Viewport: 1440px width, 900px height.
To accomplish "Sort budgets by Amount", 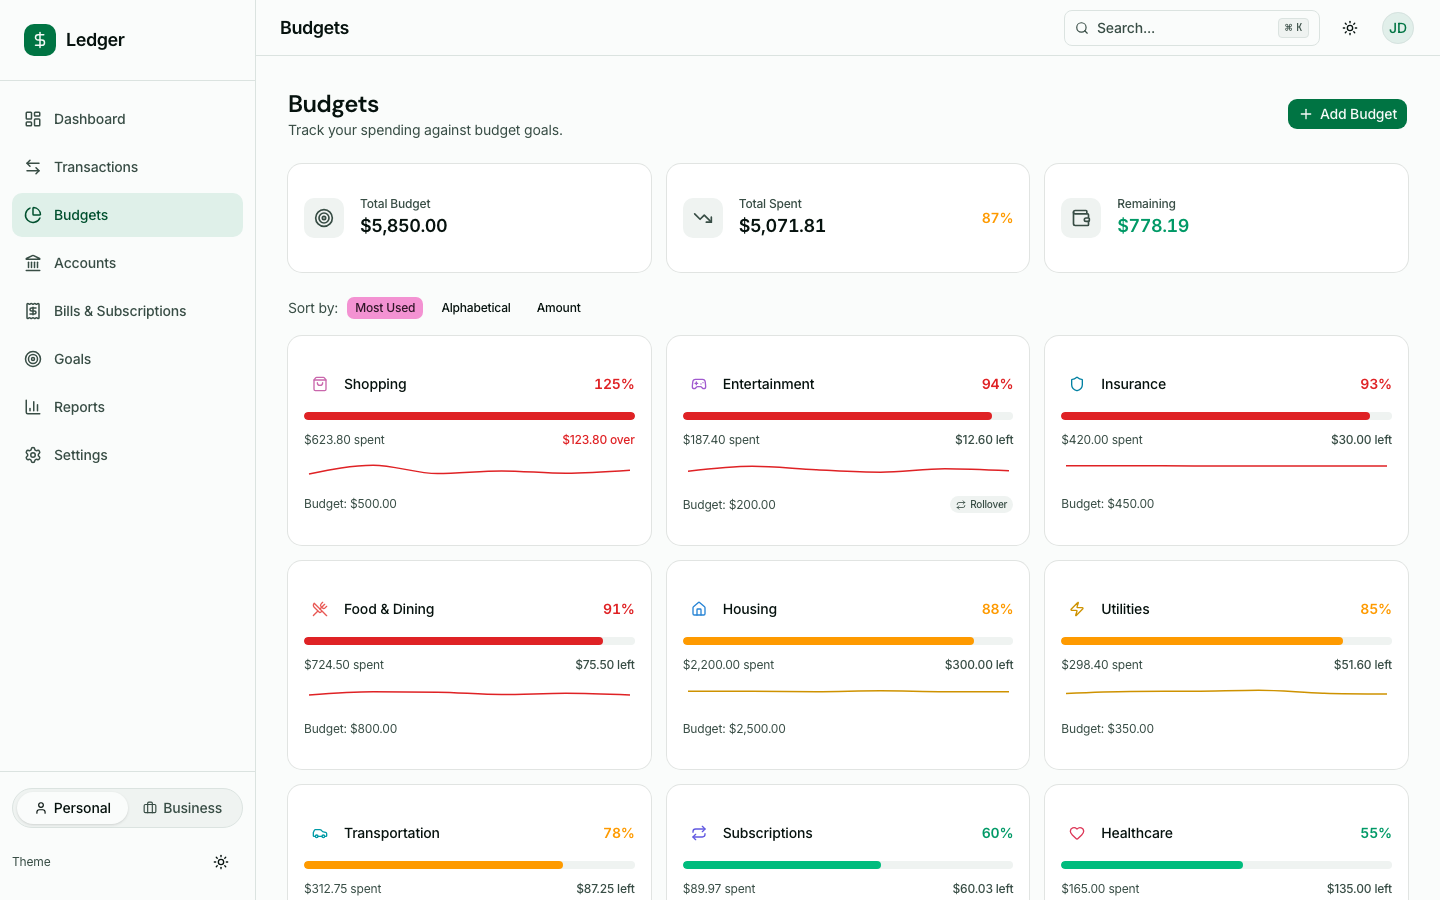I will point(558,307).
